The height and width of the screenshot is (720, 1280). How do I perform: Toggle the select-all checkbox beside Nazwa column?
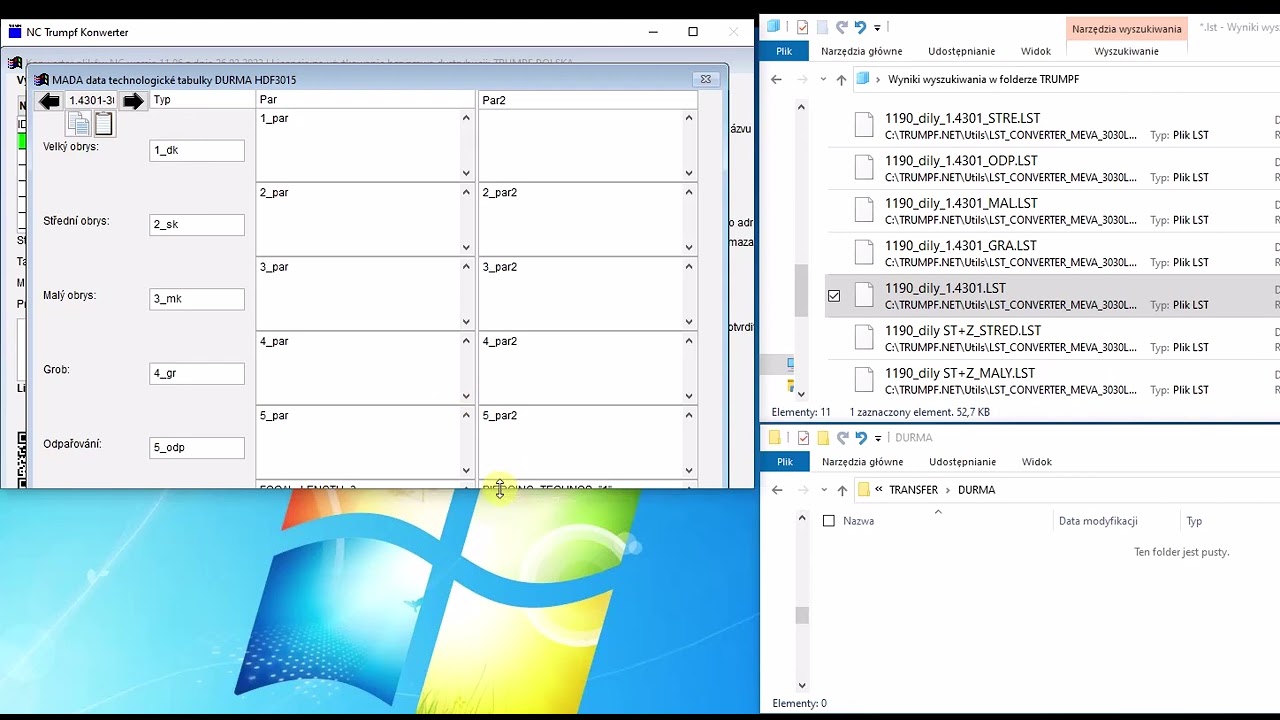pos(828,521)
